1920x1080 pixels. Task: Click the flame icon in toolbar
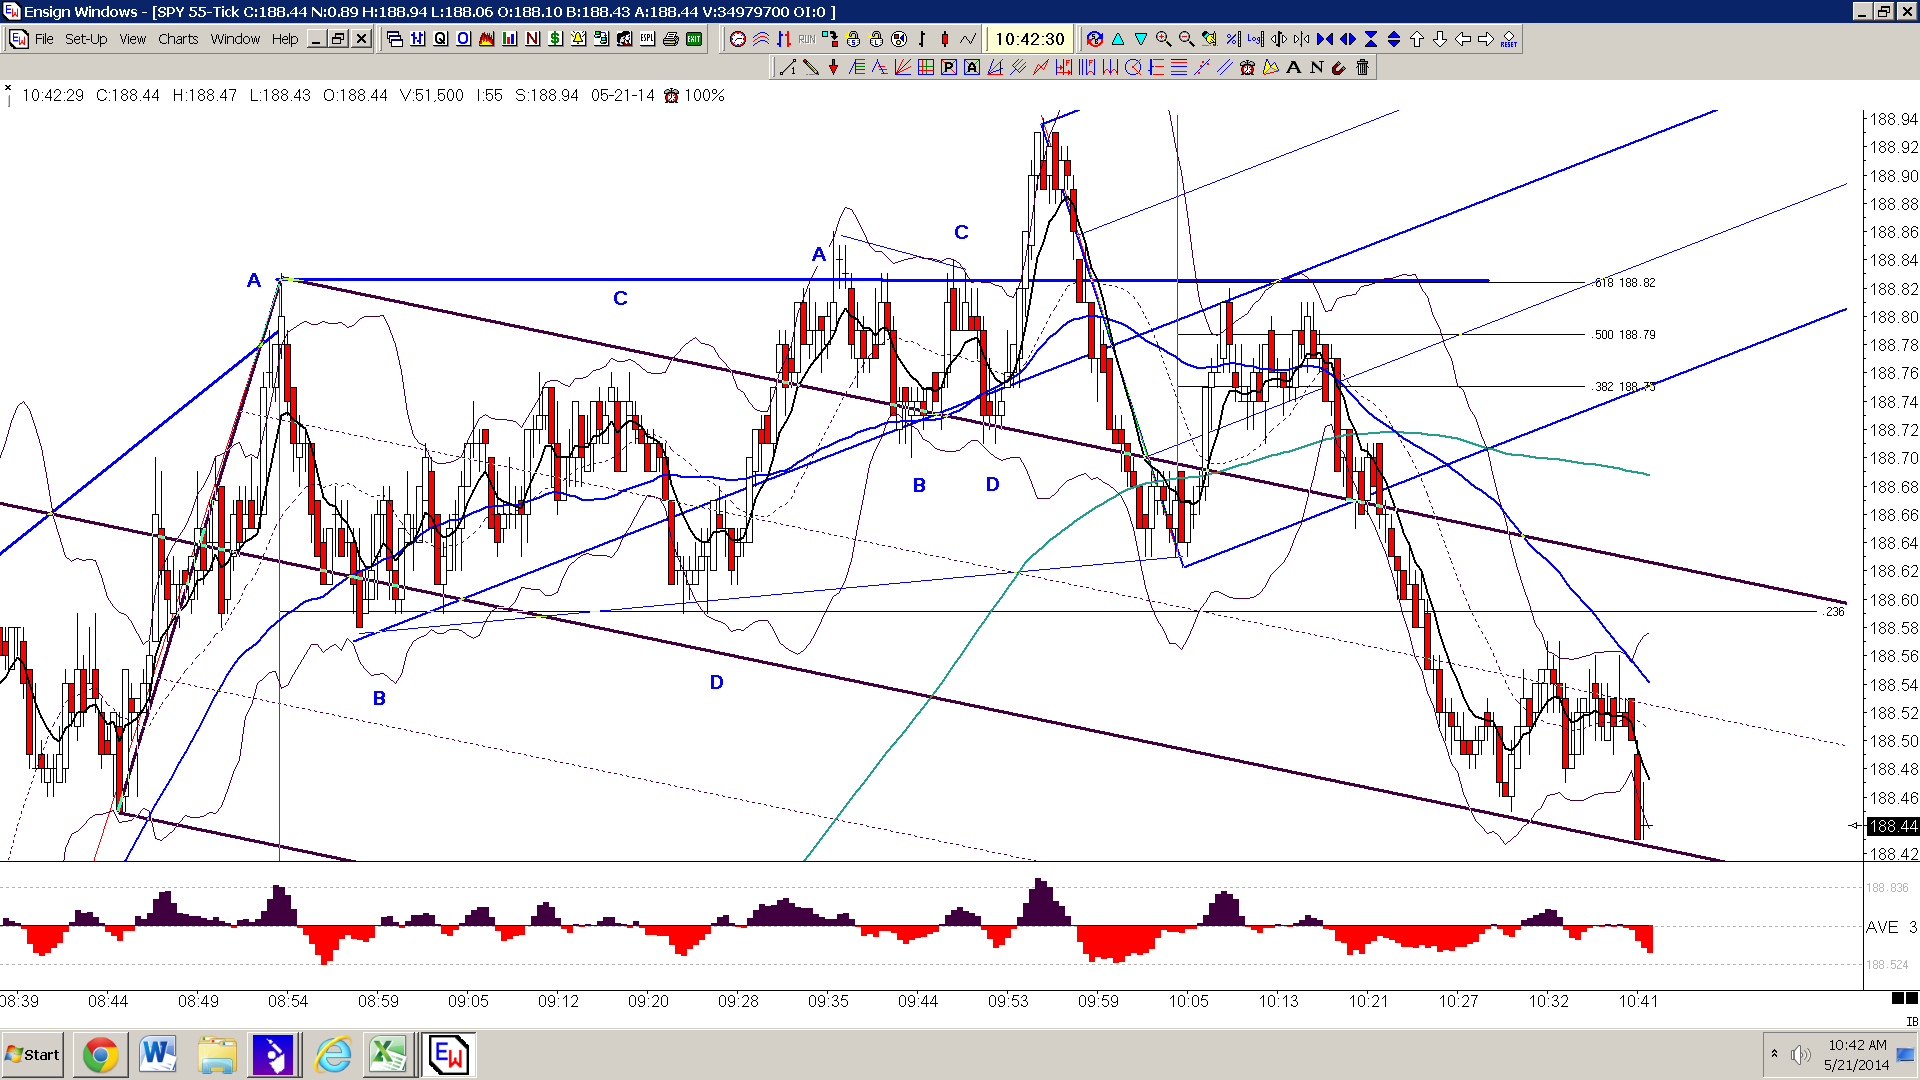coord(487,39)
